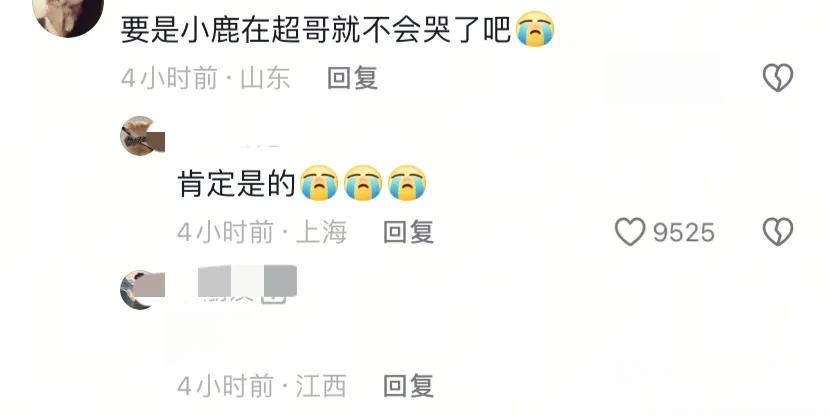Dislike the 上海 reply with broken heart

coord(778,232)
